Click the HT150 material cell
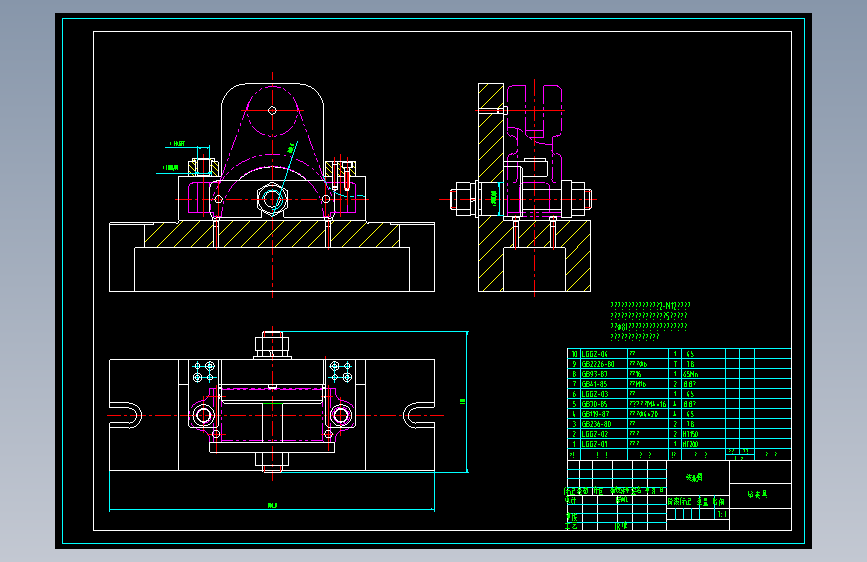 click(690, 434)
